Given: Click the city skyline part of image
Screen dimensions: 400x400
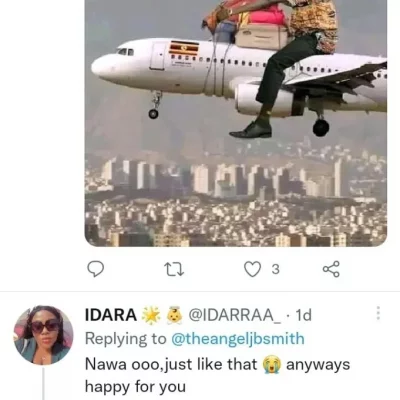Looking at the screenshot, I should tap(236, 200).
